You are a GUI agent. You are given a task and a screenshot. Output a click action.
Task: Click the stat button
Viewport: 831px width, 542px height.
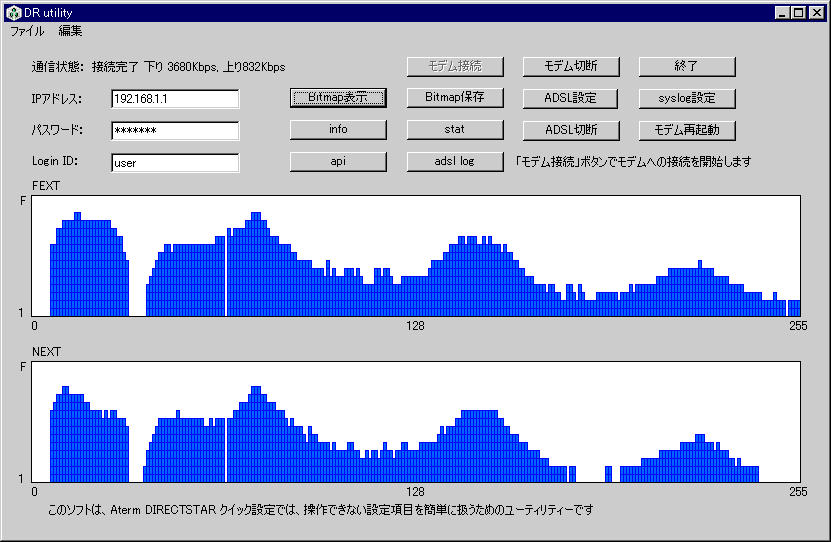(x=455, y=129)
